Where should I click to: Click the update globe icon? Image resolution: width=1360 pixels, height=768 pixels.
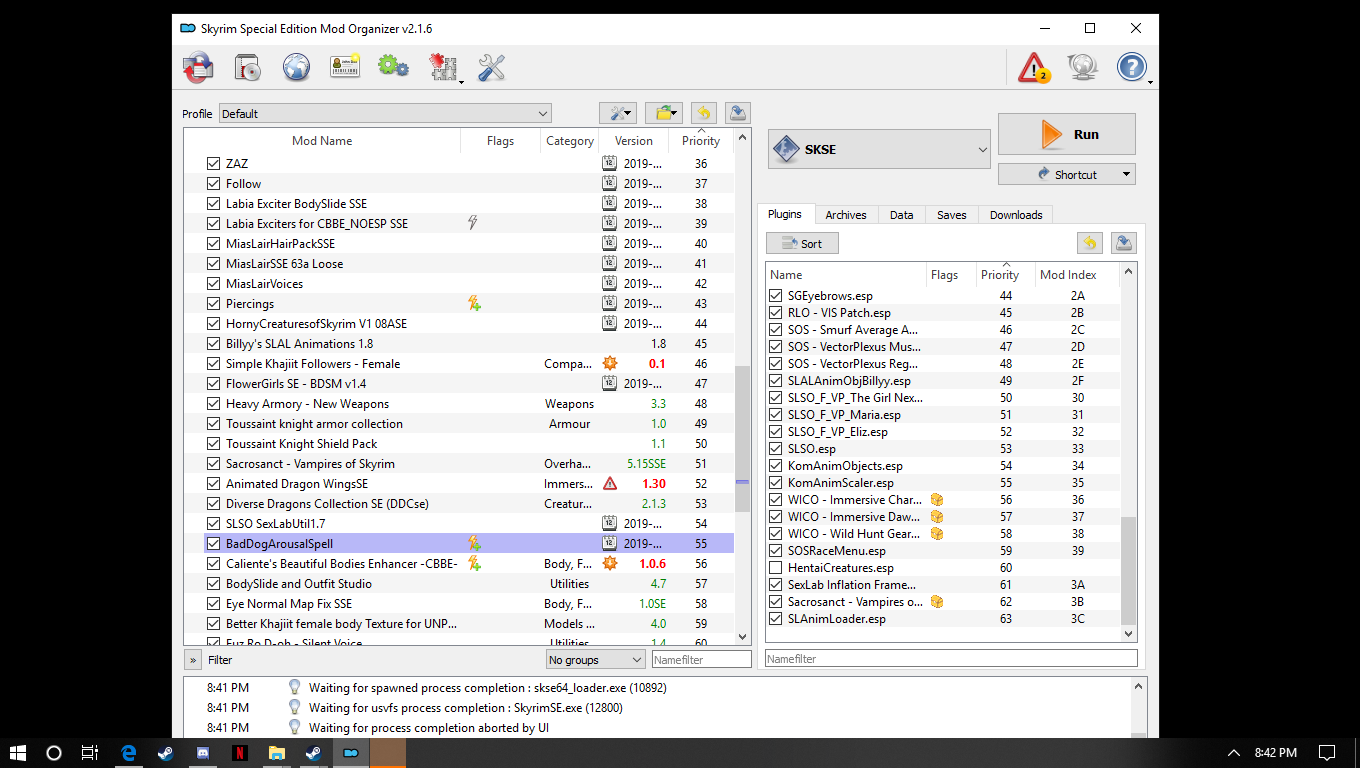point(1082,68)
